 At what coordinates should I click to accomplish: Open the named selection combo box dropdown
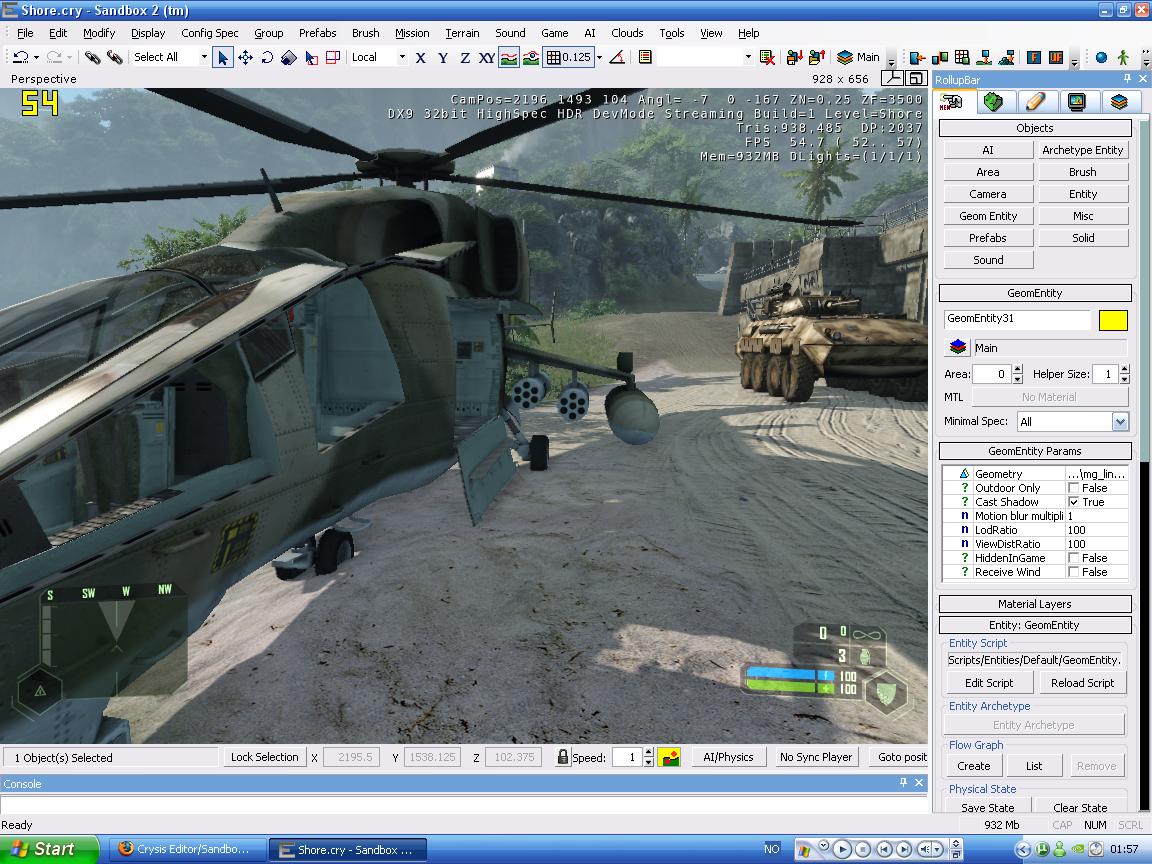[748, 57]
